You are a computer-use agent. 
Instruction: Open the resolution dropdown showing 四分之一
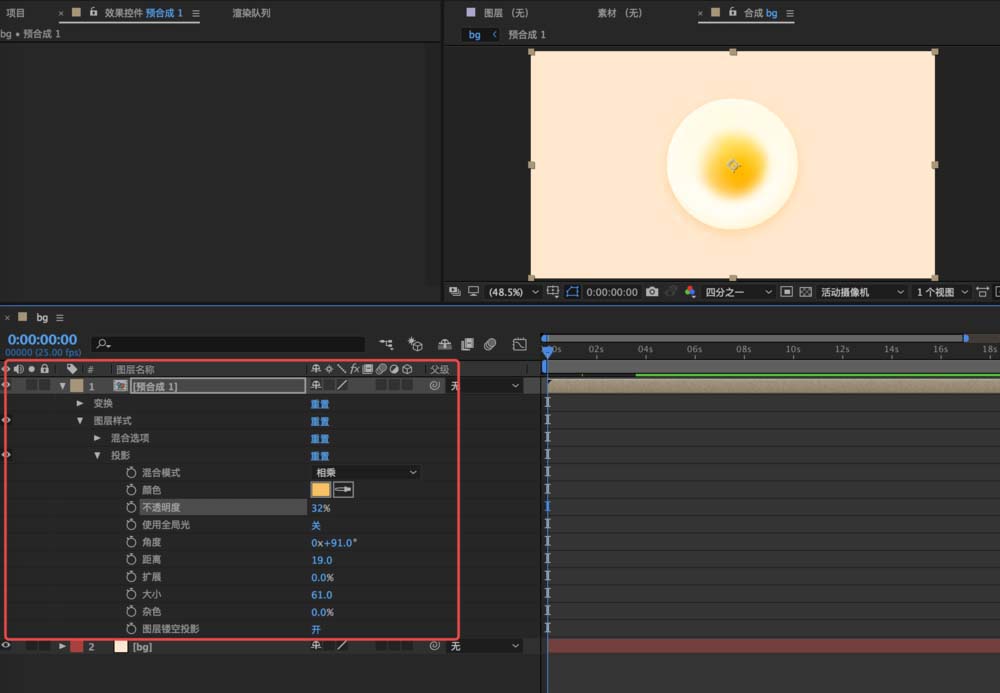pyautogui.click(x=738, y=292)
